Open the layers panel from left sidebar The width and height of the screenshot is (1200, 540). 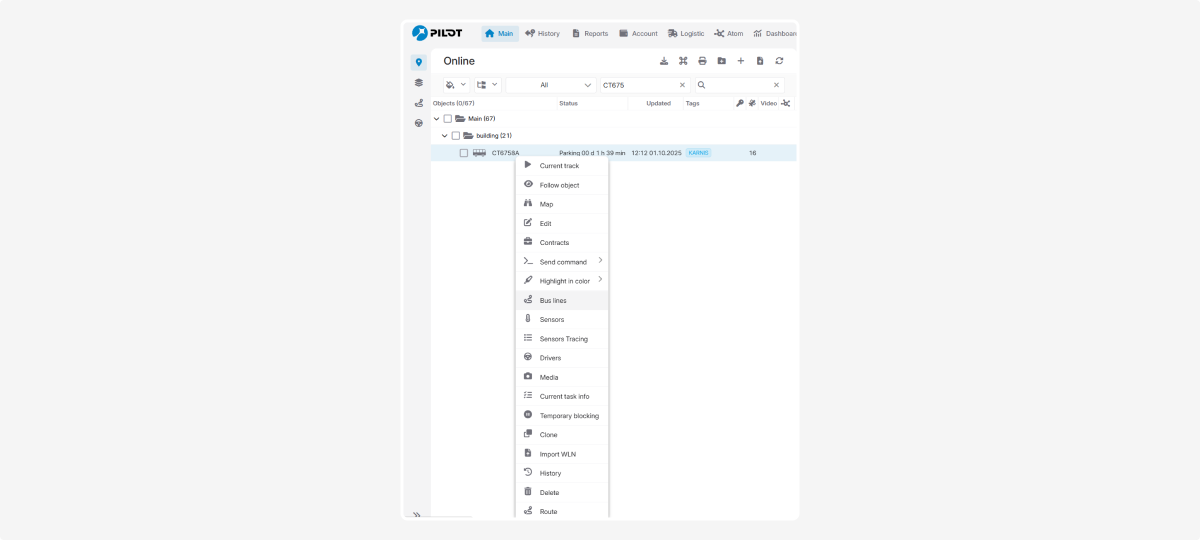coord(418,83)
